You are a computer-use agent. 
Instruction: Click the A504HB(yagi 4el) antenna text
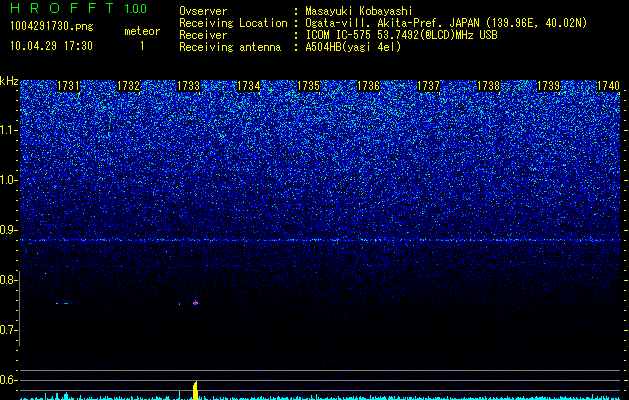(x=353, y=47)
